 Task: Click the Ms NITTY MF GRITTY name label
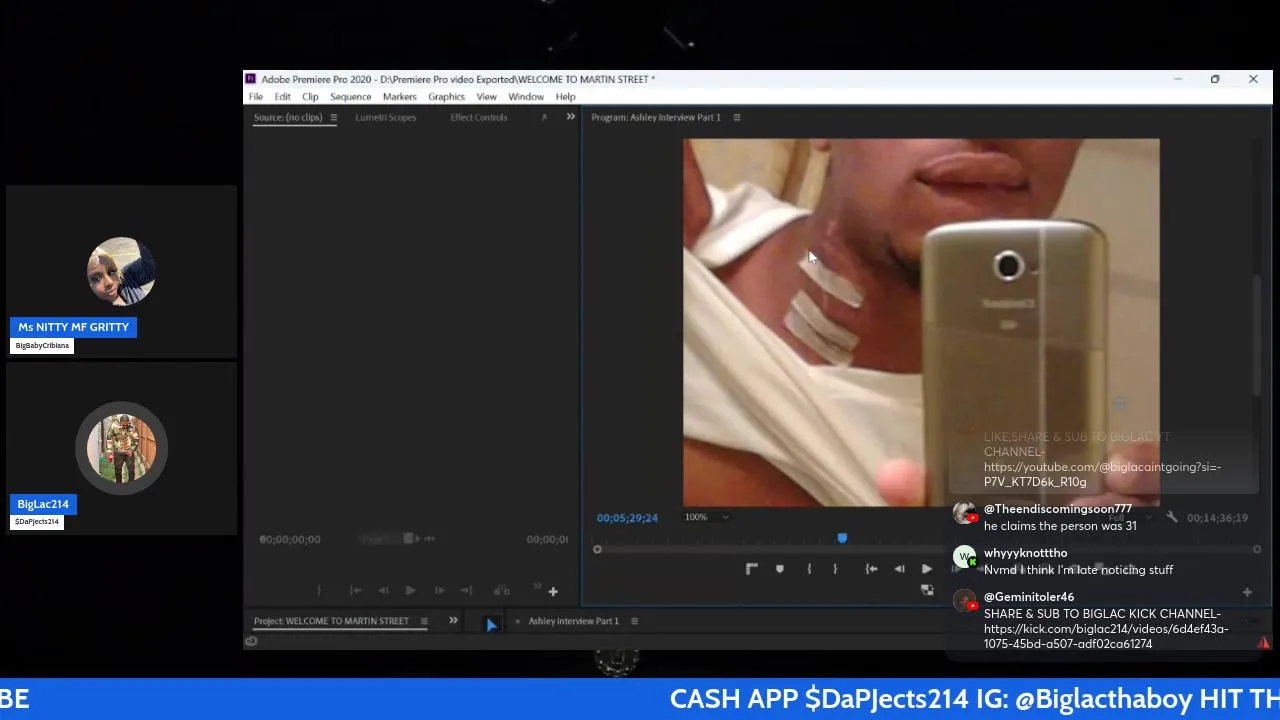[x=73, y=327]
